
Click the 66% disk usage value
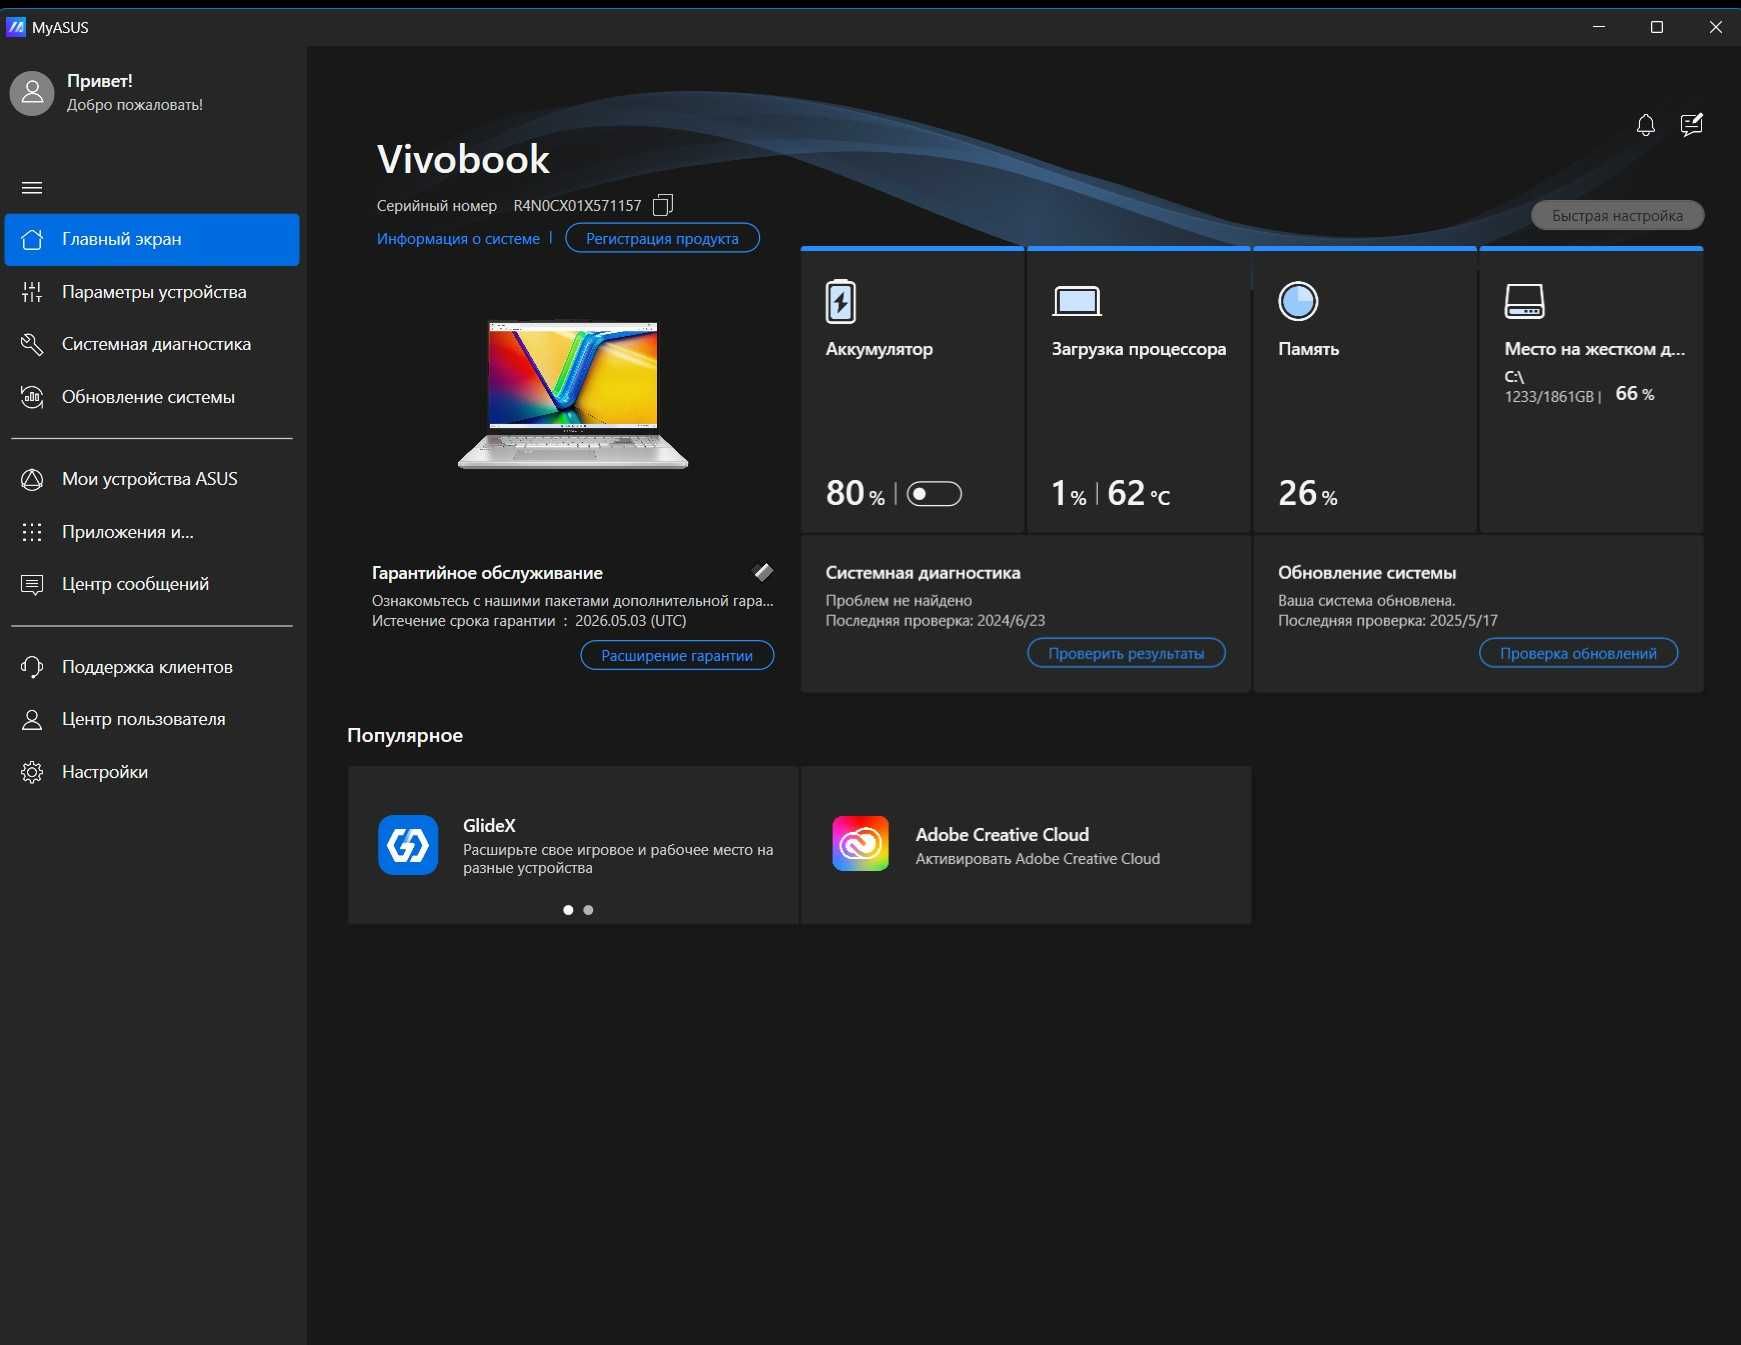click(x=1635, y=394)
